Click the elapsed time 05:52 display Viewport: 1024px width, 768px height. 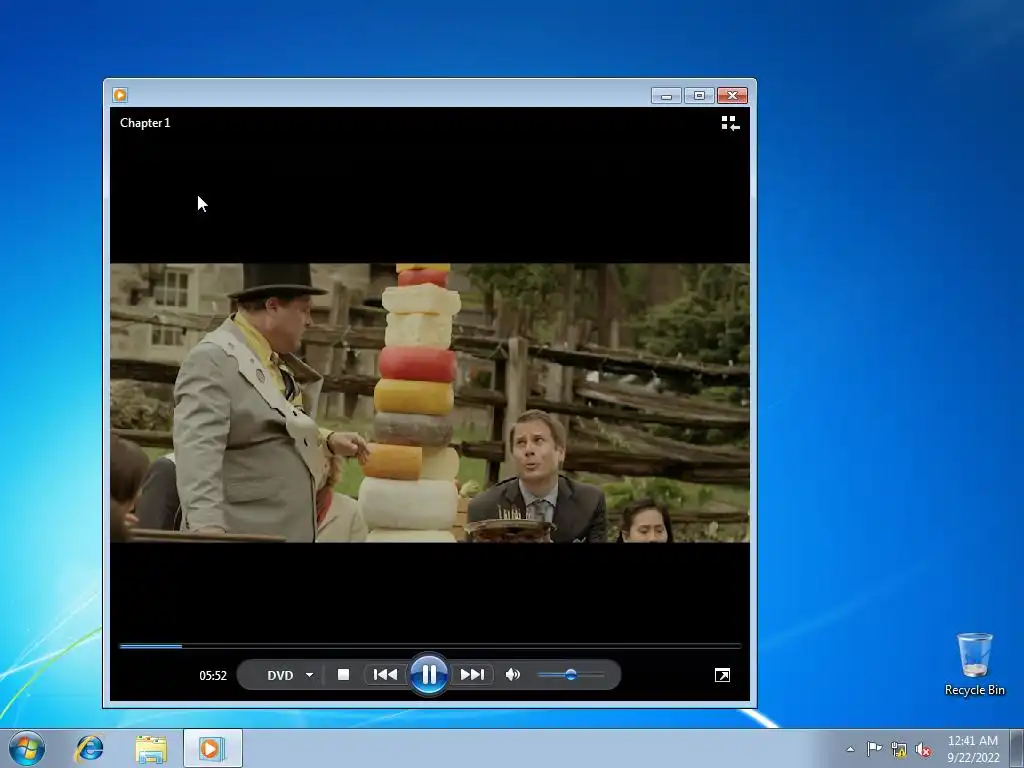[x=213, y=675]
